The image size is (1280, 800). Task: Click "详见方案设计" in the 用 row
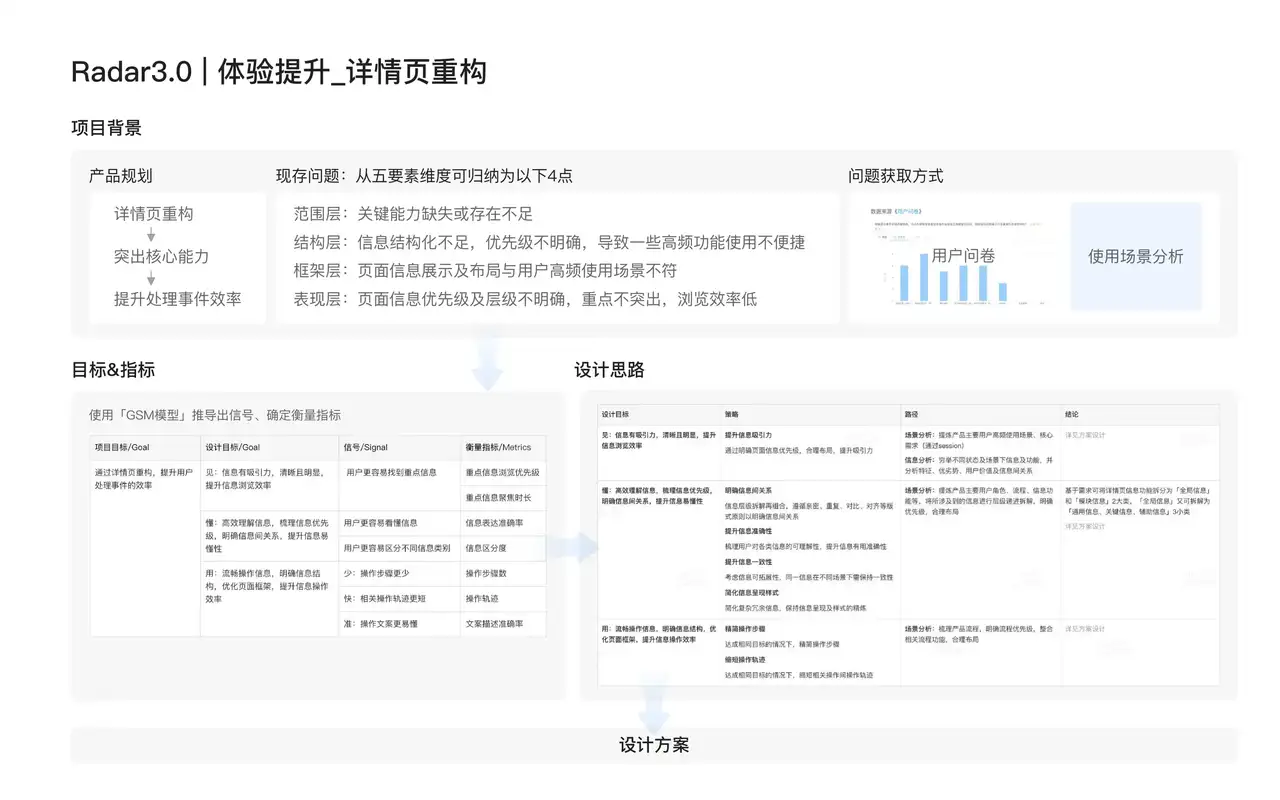point(1085,629)
